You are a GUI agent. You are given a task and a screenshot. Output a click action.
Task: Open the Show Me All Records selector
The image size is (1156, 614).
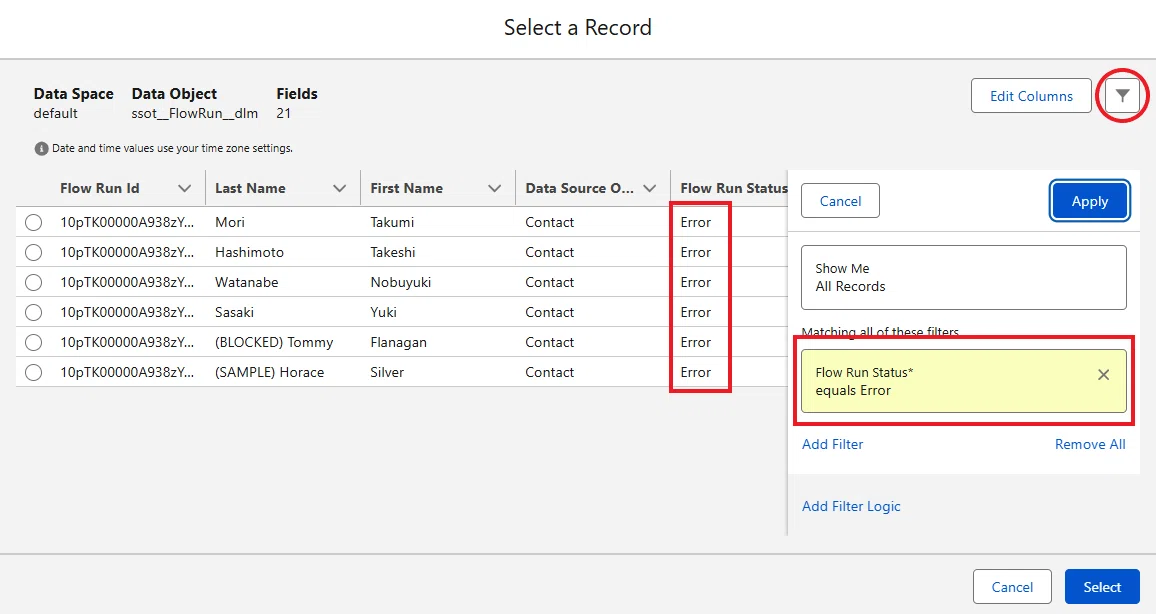(x=964, y=277)
